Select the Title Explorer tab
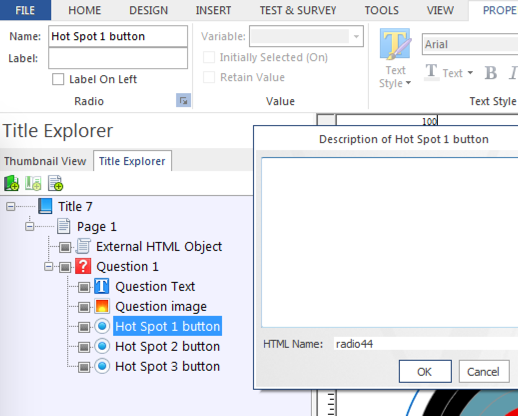This screenshot has height=416, width=518. 132,161
